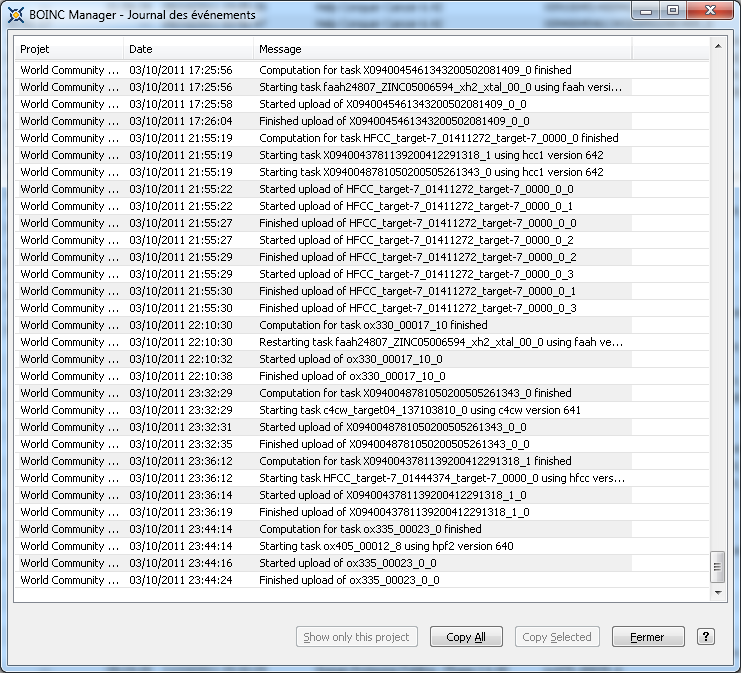Screen dimensions: 741x673
Task: Select 'Starting task ox405_00012_8 using hpf2' row
Action: (362, 546)
